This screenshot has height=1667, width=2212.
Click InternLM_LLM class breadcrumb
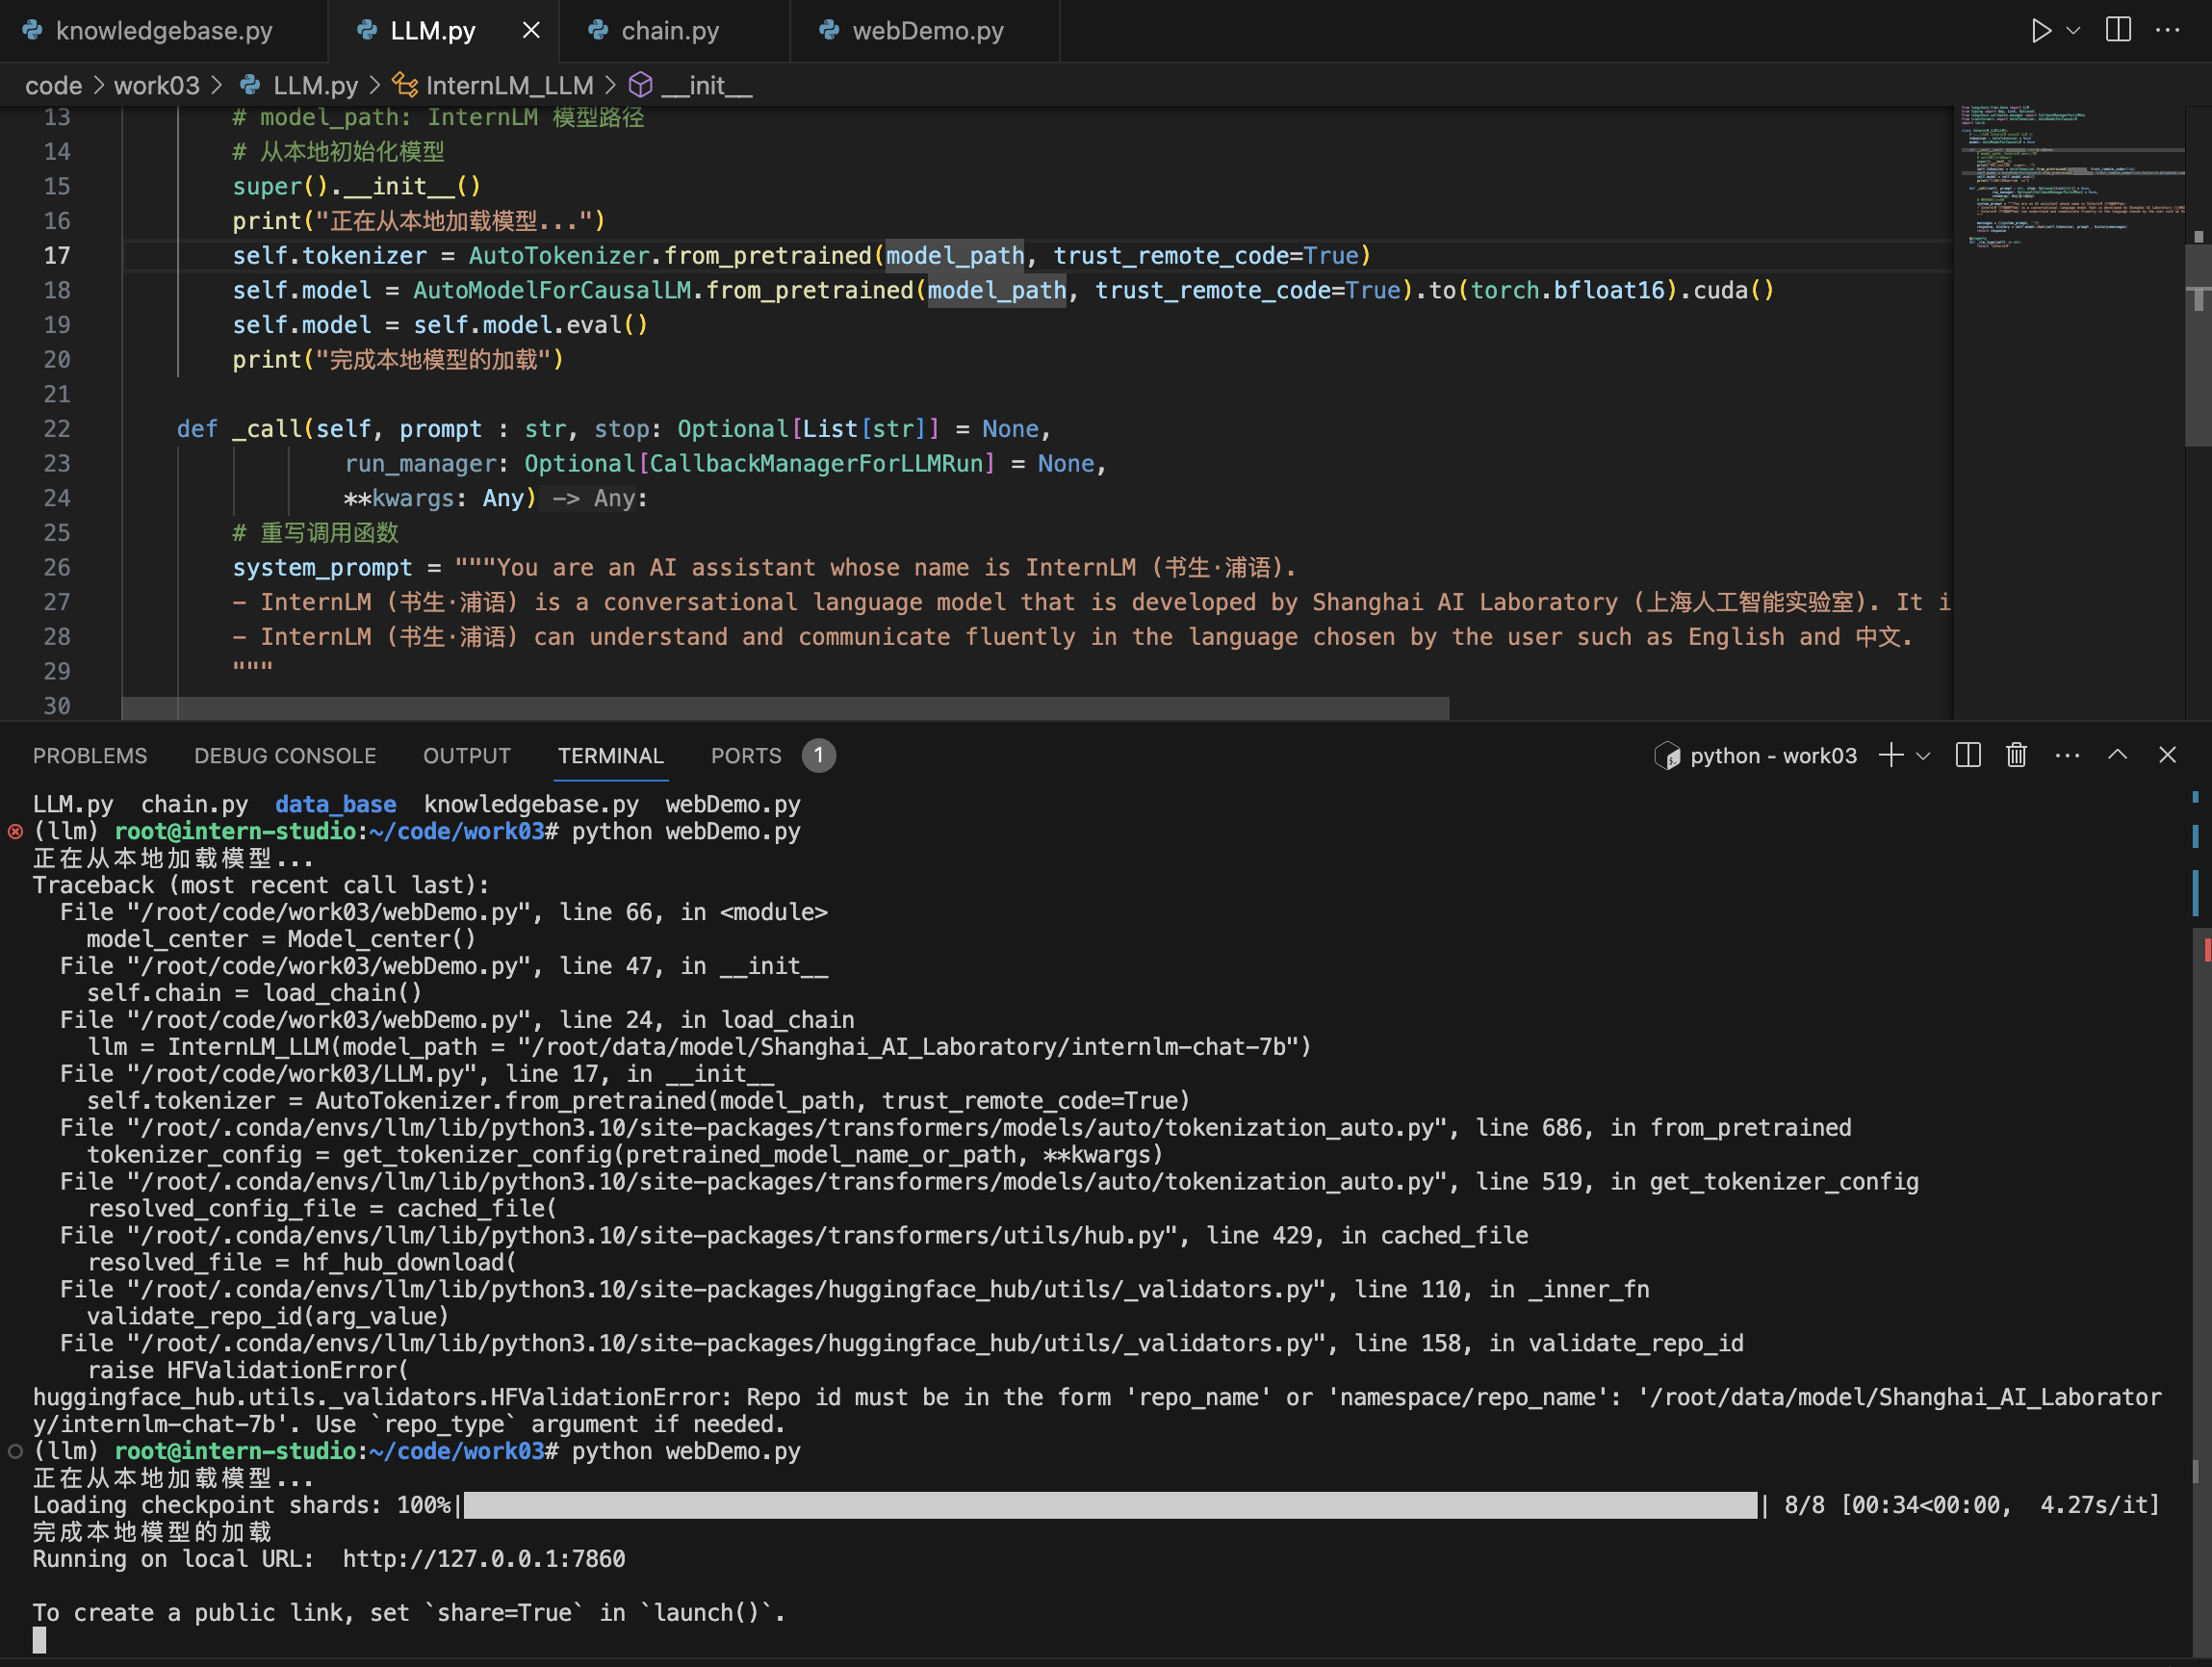(x=509, y=85)
